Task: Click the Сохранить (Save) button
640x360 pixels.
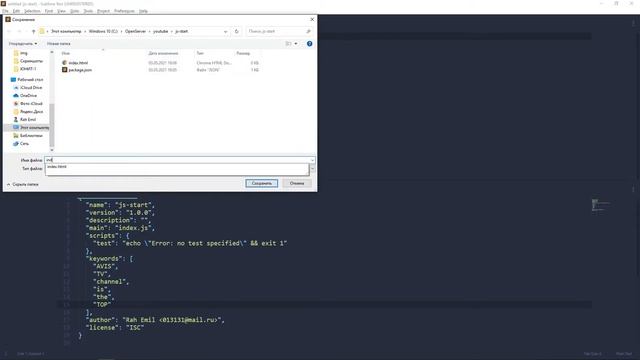Action: click(x=262, y=183)
